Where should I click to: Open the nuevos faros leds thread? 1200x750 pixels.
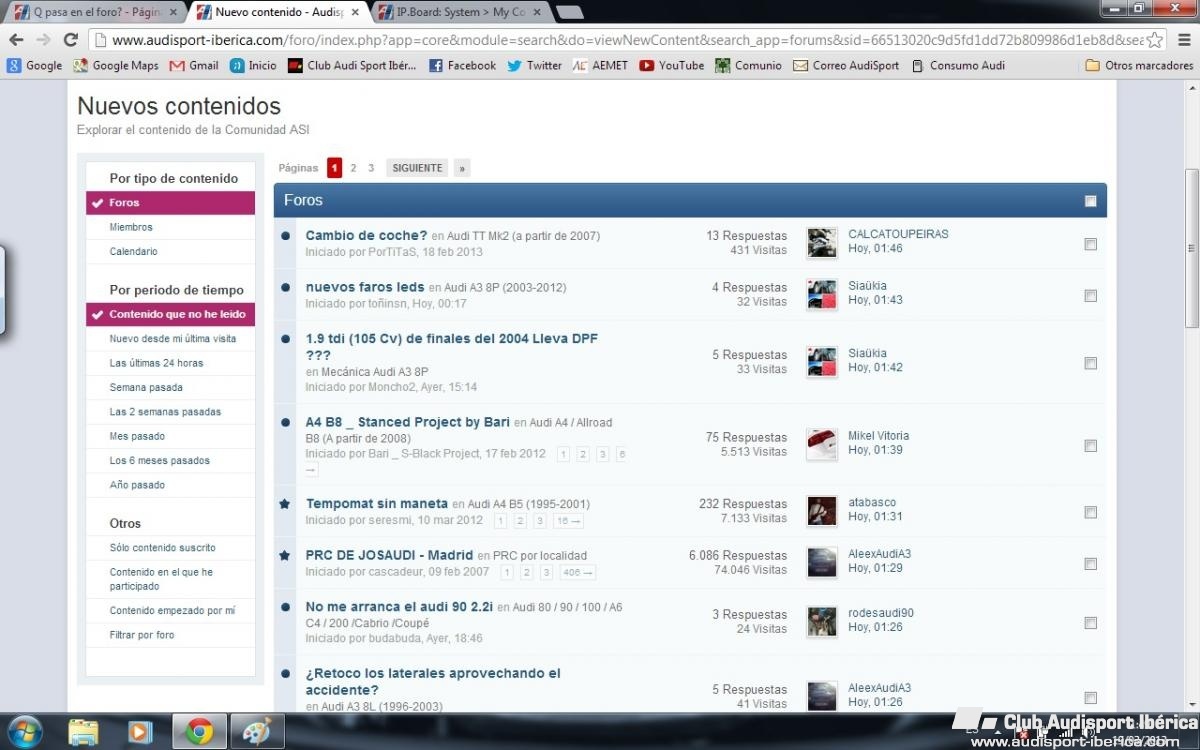pyautogui.click(x=365, y=287)
